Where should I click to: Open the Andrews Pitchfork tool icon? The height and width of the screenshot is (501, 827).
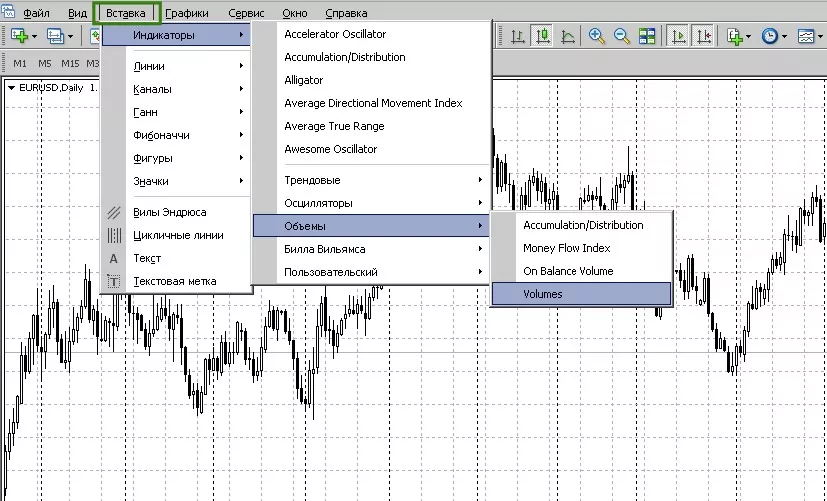pyautogui.click(x=114, y=213)
